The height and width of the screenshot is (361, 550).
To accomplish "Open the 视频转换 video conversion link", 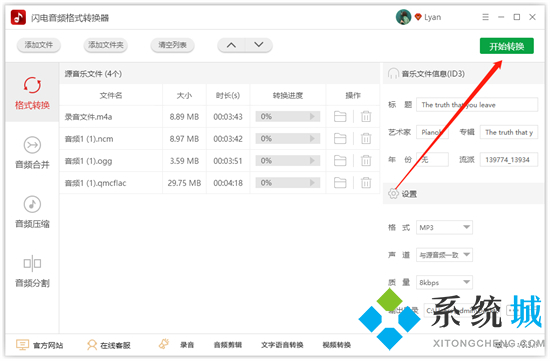I will [x=336, y=345].
